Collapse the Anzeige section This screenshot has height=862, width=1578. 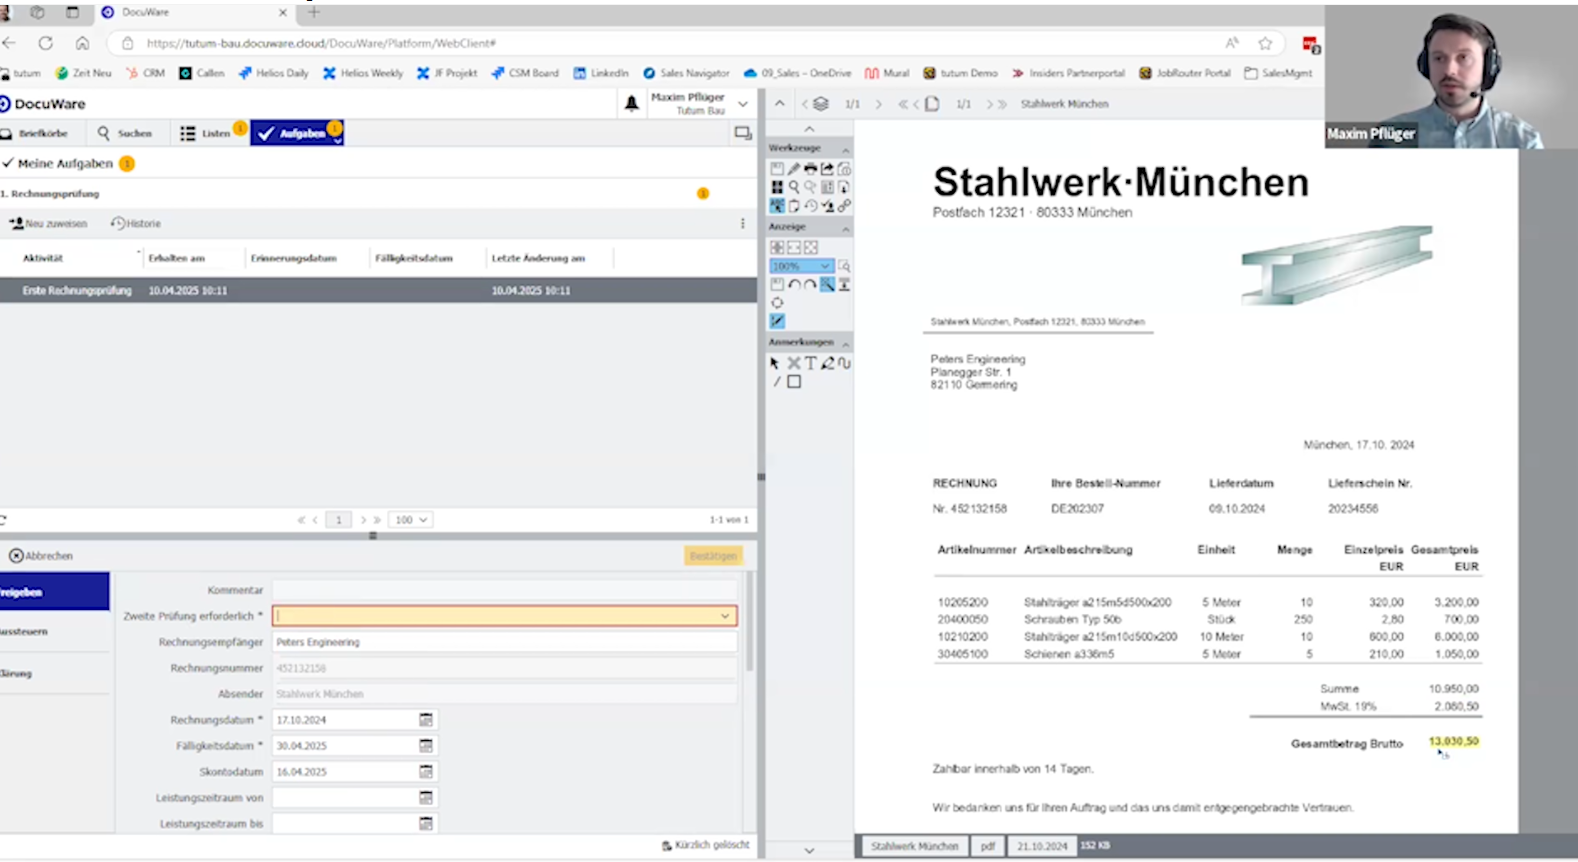[845, 229]
